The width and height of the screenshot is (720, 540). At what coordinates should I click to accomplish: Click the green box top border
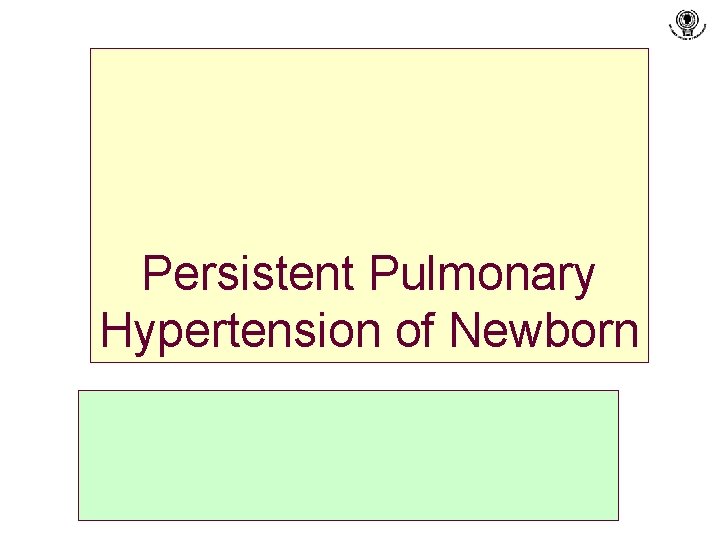(x=349, y=391)
